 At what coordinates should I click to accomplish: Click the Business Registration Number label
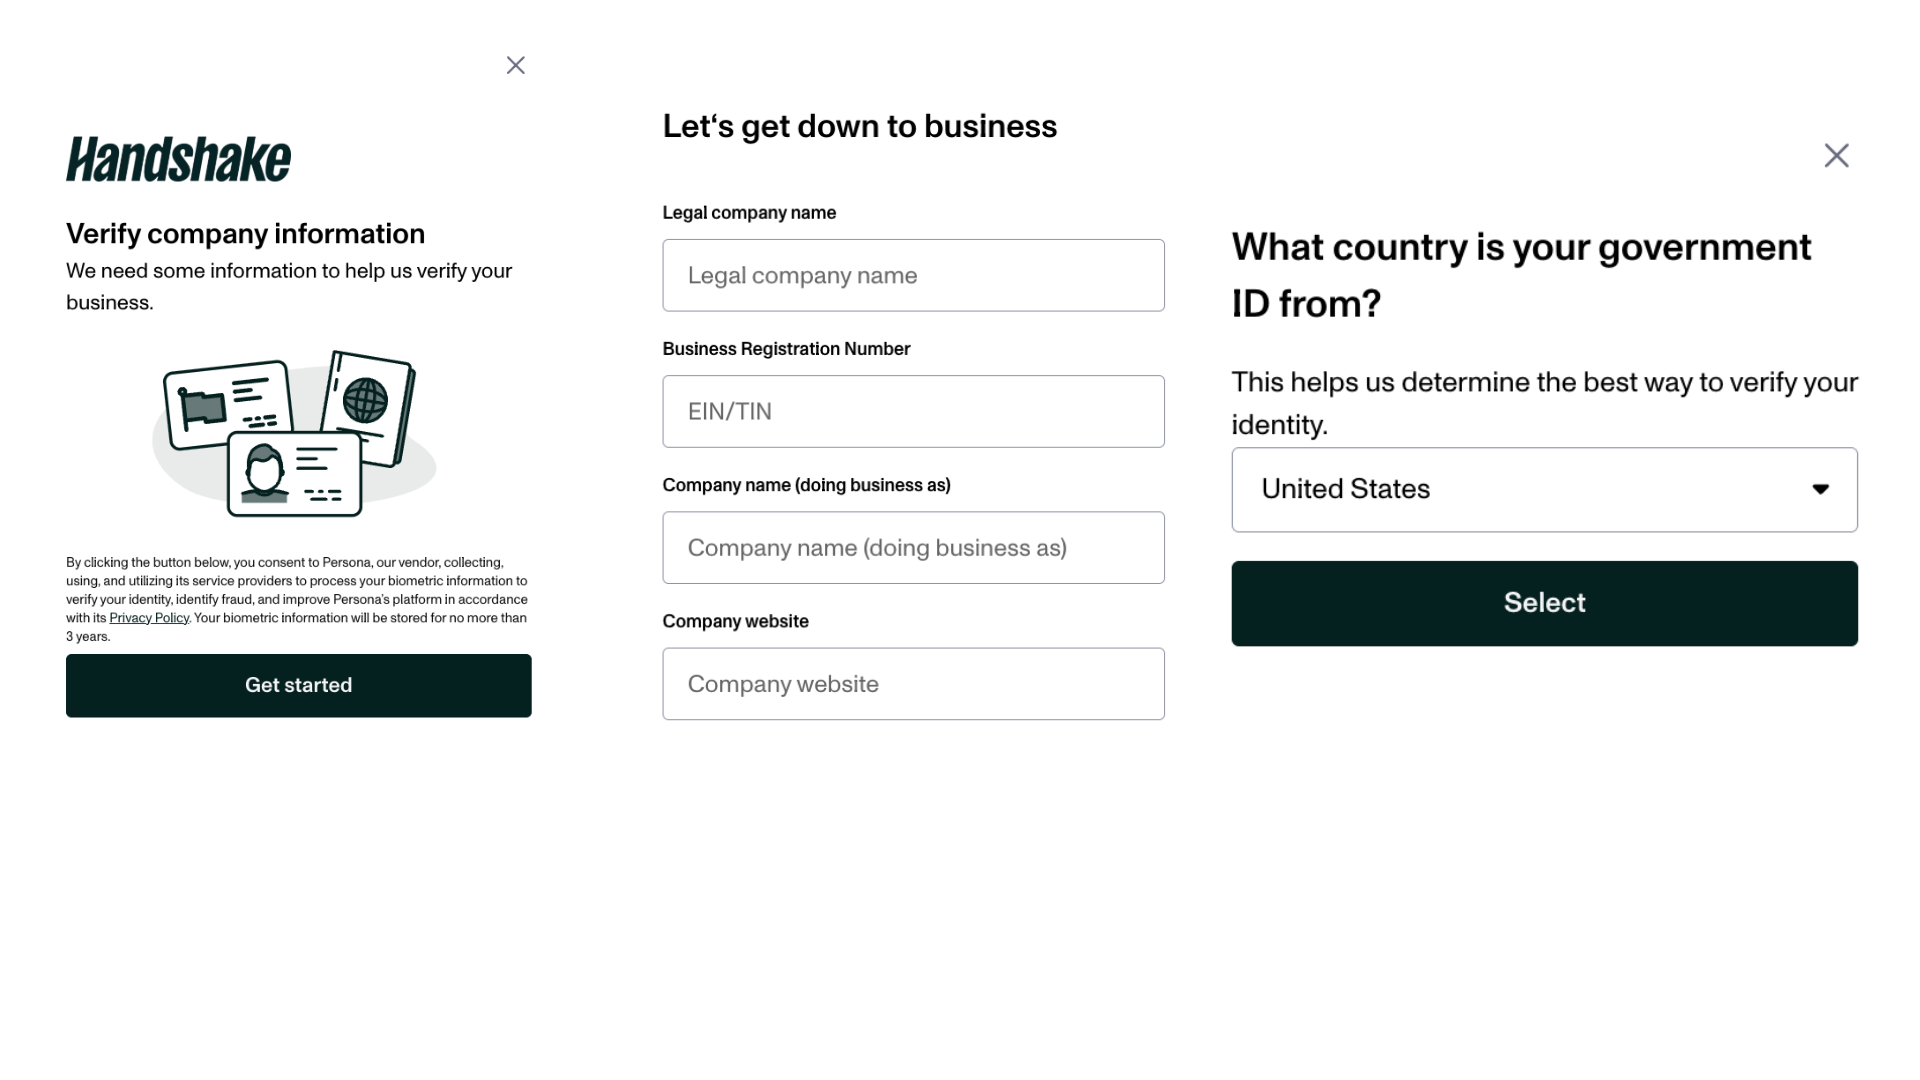click(786, 349)
